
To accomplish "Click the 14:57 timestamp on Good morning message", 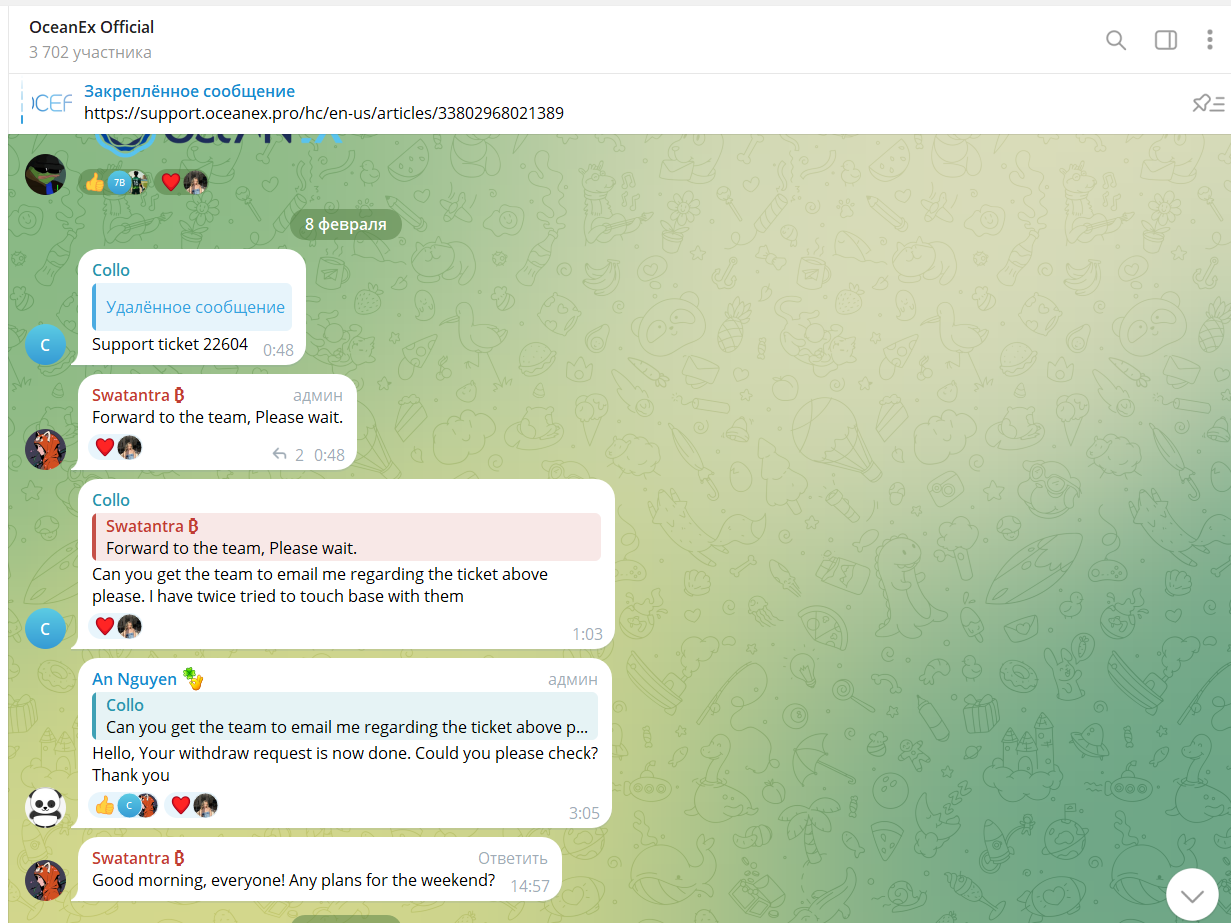I will coord(530,886).
